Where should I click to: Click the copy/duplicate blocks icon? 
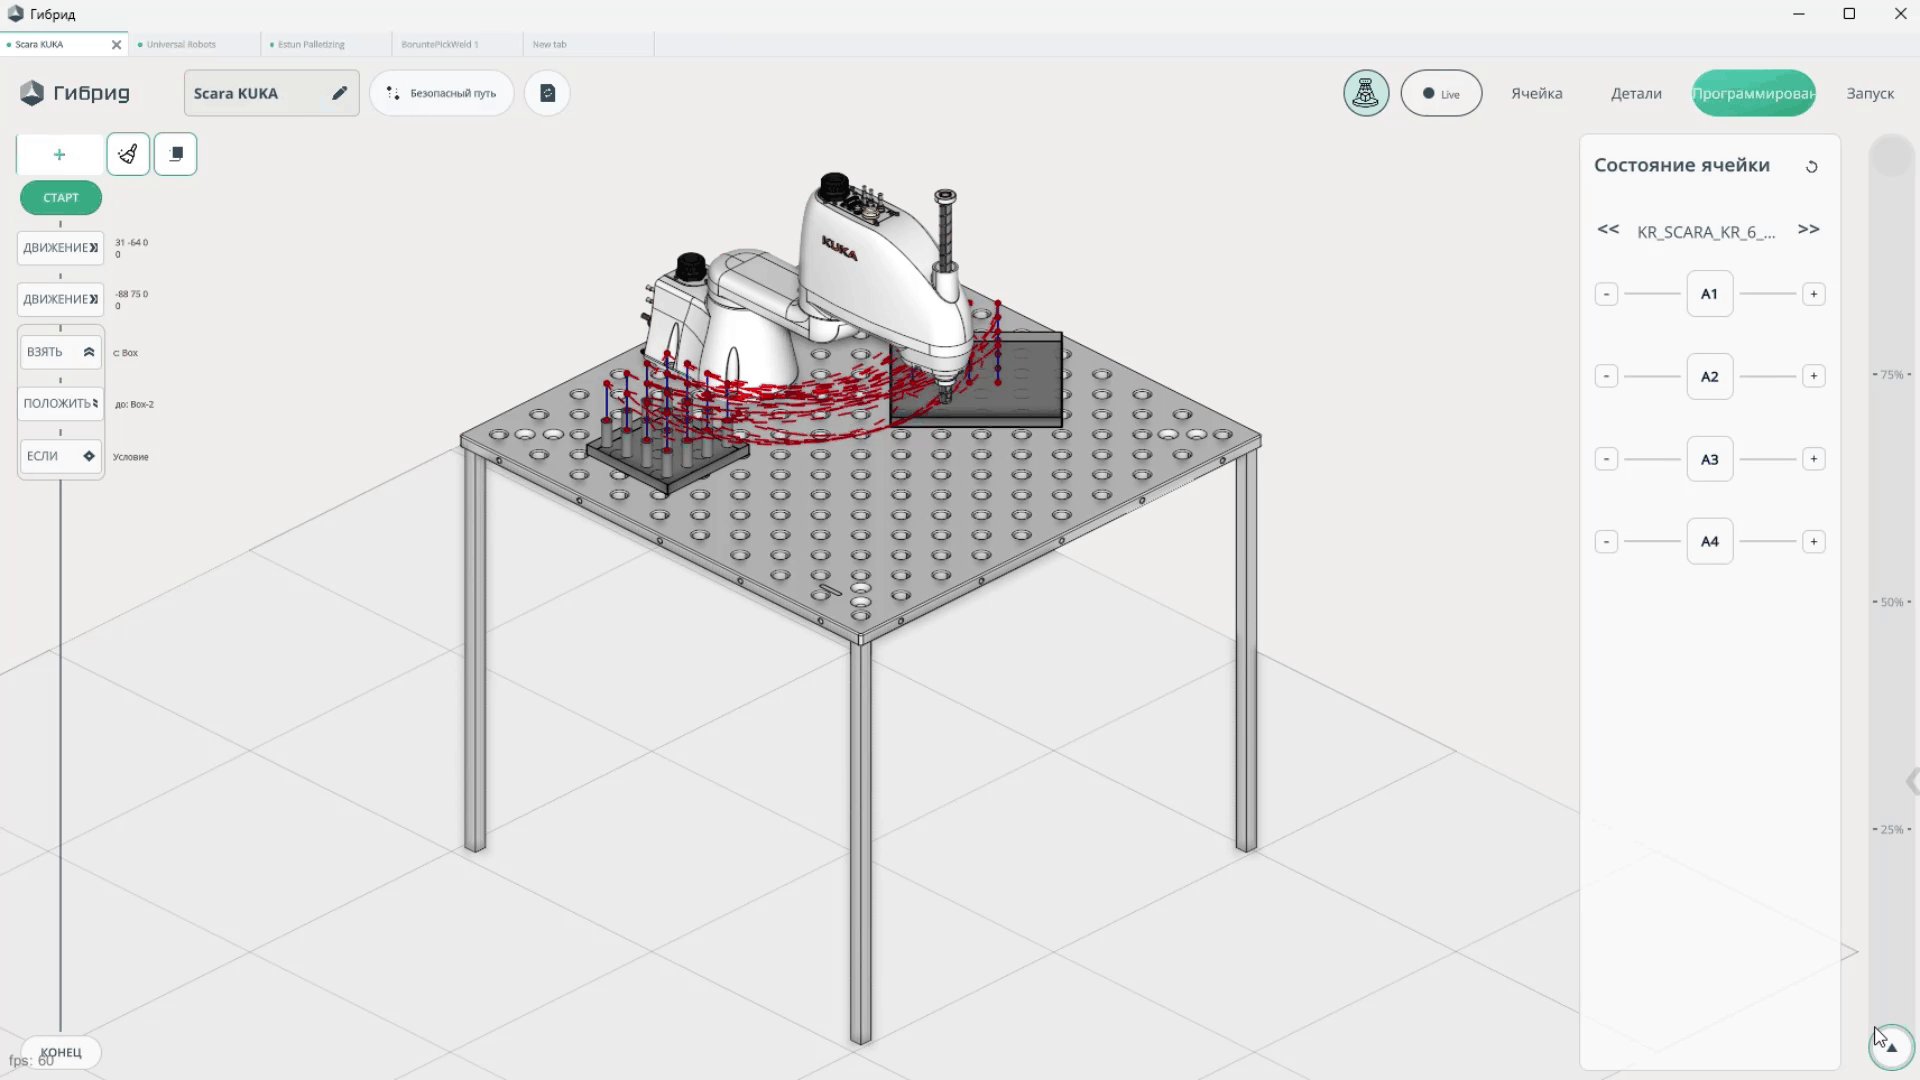pyautogui.click(x=176, y=154)
